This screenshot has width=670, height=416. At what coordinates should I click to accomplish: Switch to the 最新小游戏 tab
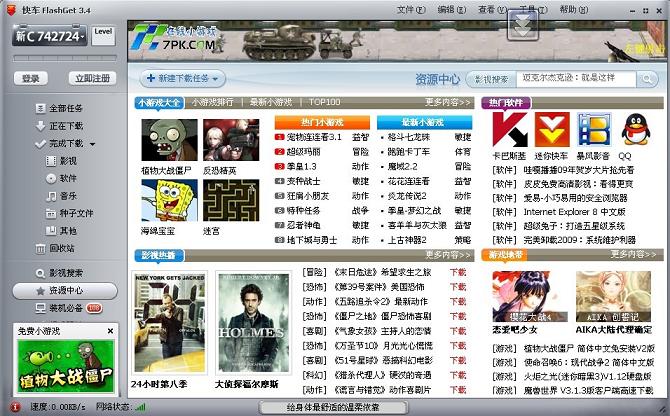271,103
